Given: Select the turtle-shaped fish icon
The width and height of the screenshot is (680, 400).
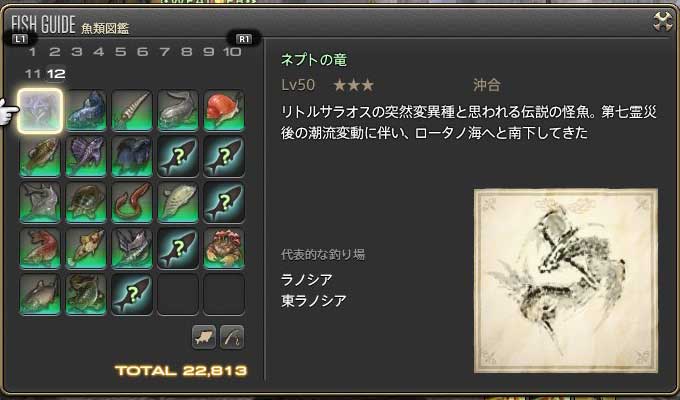Looking at the screenshot, I should pyautogui.click(x=86, y=203).
